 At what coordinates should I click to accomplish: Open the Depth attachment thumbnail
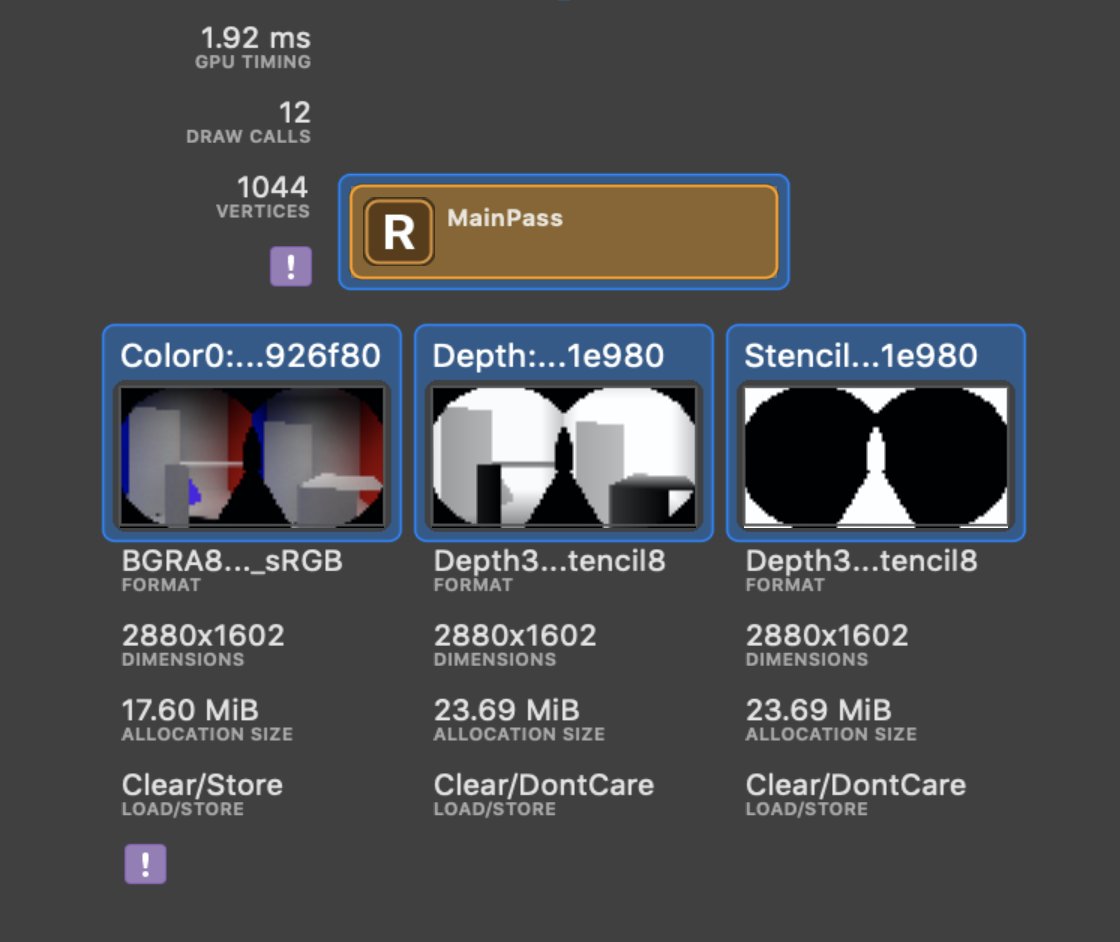tap(563, 457)
